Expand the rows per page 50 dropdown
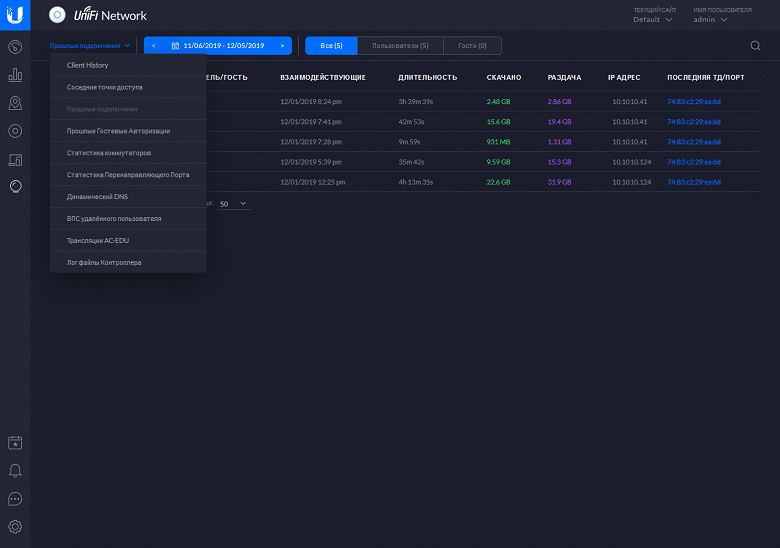 (x=234, y=203)
